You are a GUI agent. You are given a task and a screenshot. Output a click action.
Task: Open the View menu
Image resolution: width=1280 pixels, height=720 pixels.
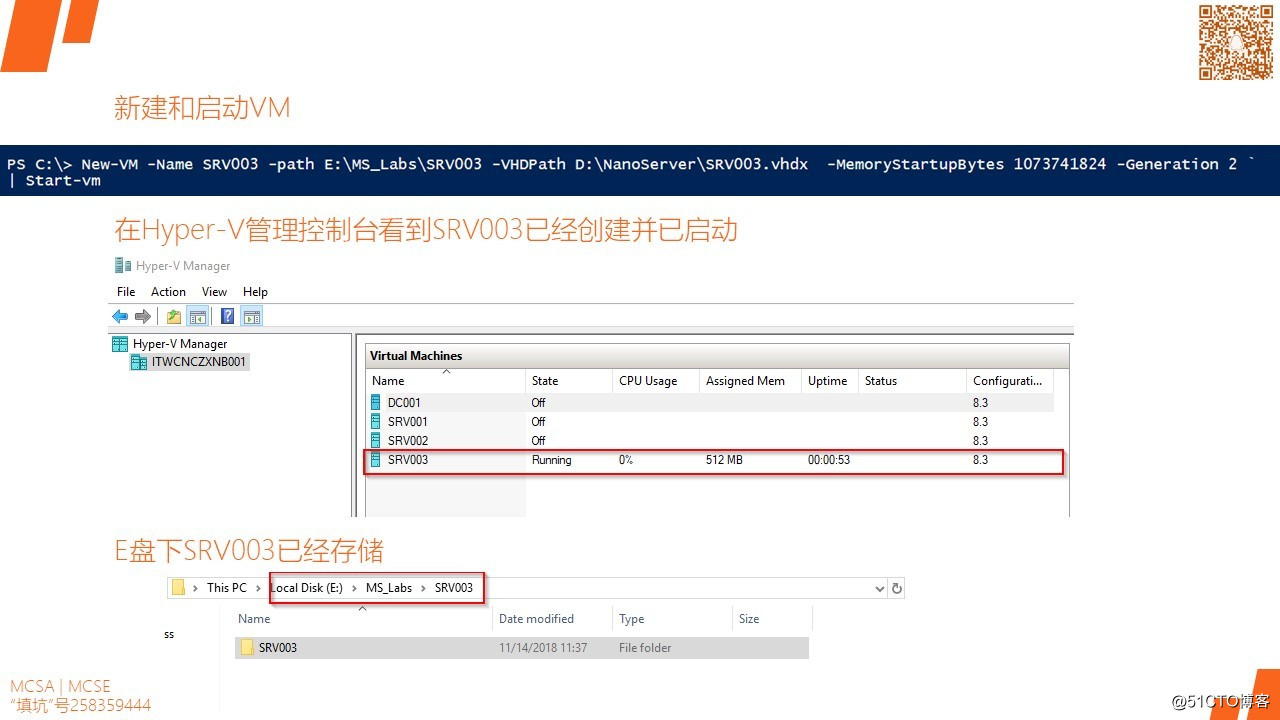click(x=214, y=292)
